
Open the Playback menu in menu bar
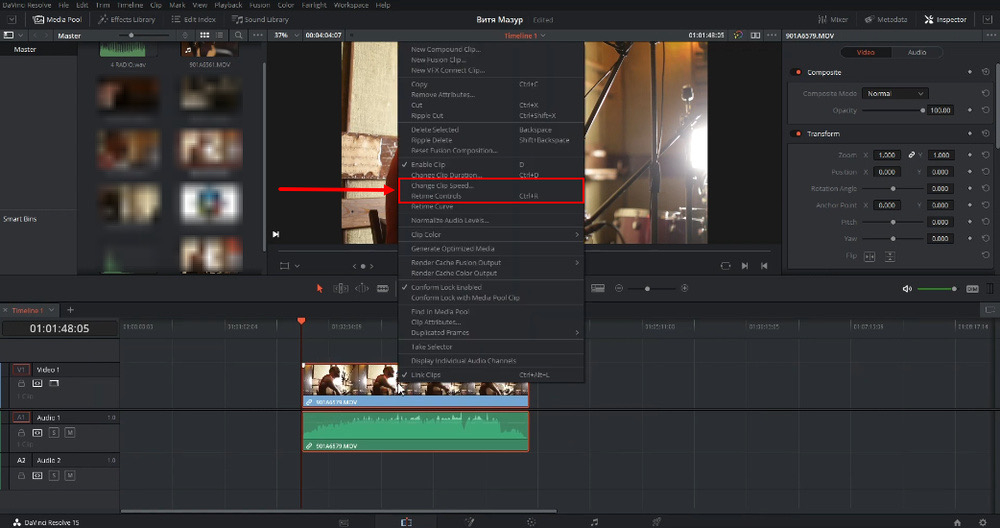point(228,4)
